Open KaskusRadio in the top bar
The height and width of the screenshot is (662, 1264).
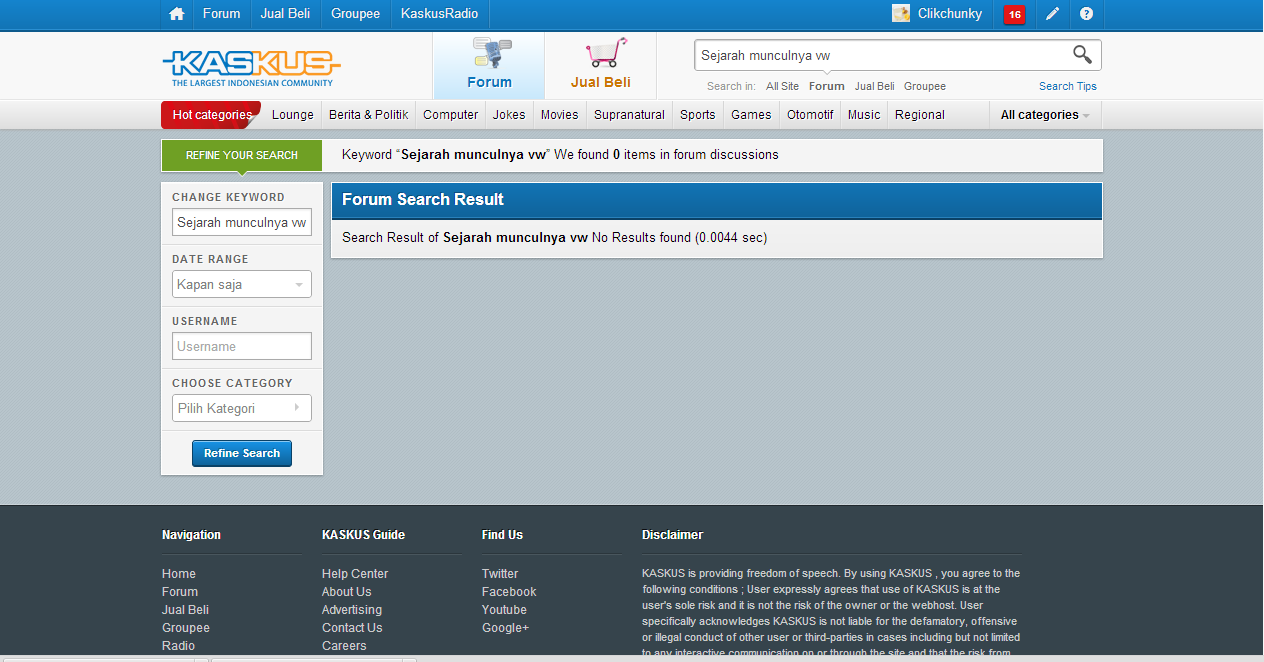[x=439, y=14]
